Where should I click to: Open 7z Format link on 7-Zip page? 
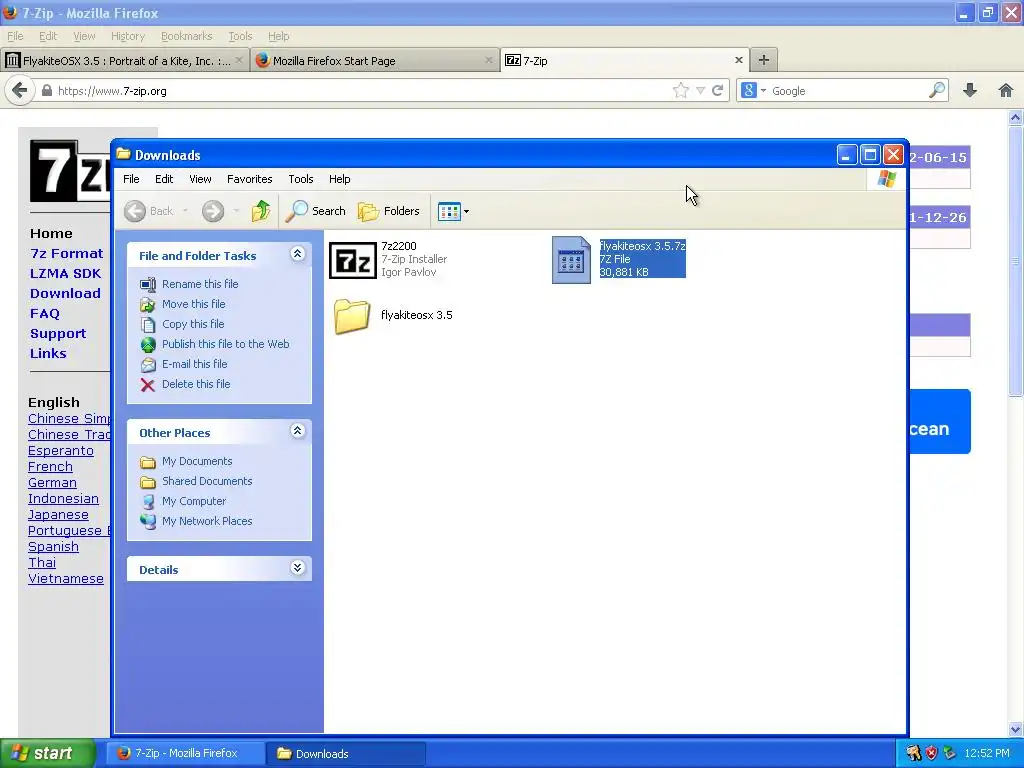click(x=67, y=253)
